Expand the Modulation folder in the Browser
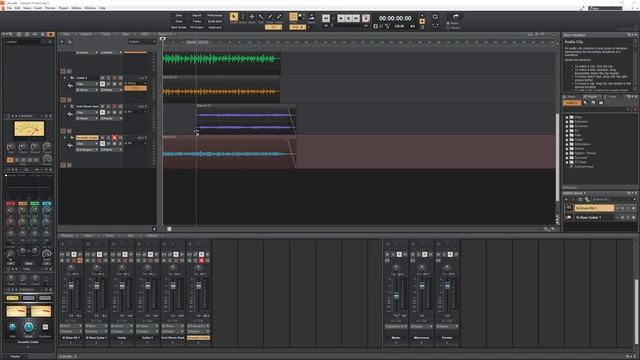Viewport: 640px width, 360px height. tap(567, 144)
